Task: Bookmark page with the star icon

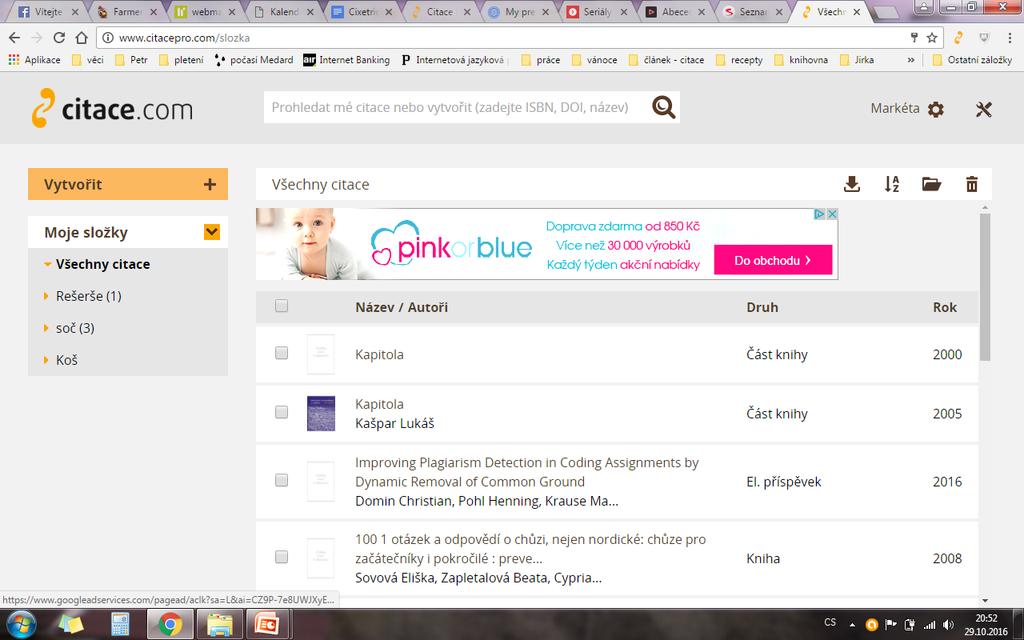Action: (932, 38)
